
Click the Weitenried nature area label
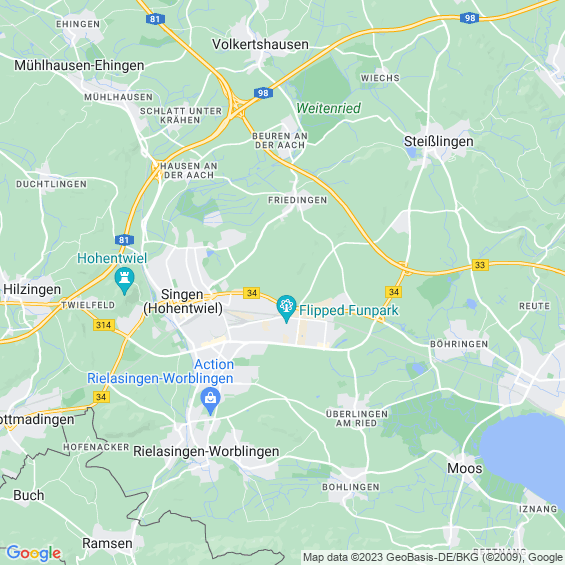[x=328, y=108]
